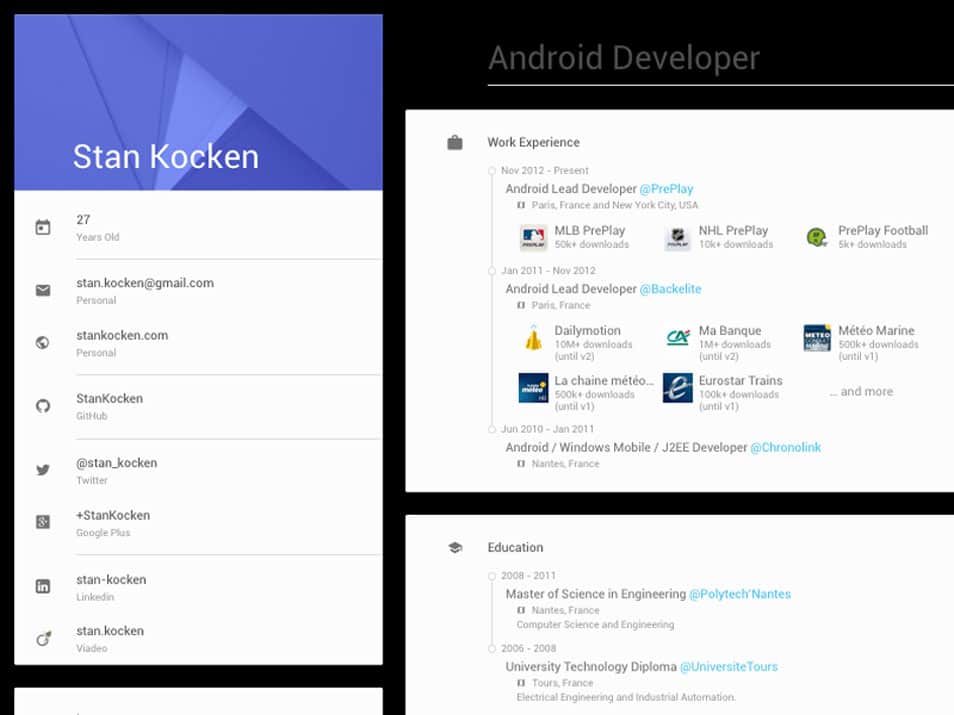Click the PrePlay Football app name
This screenshot has width=954, height=715.
coord(883,231)
